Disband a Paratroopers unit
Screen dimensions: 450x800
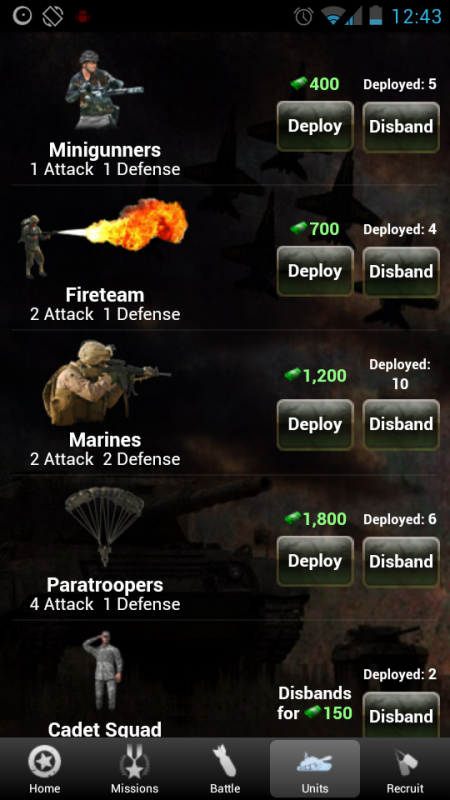click(401, 561)
